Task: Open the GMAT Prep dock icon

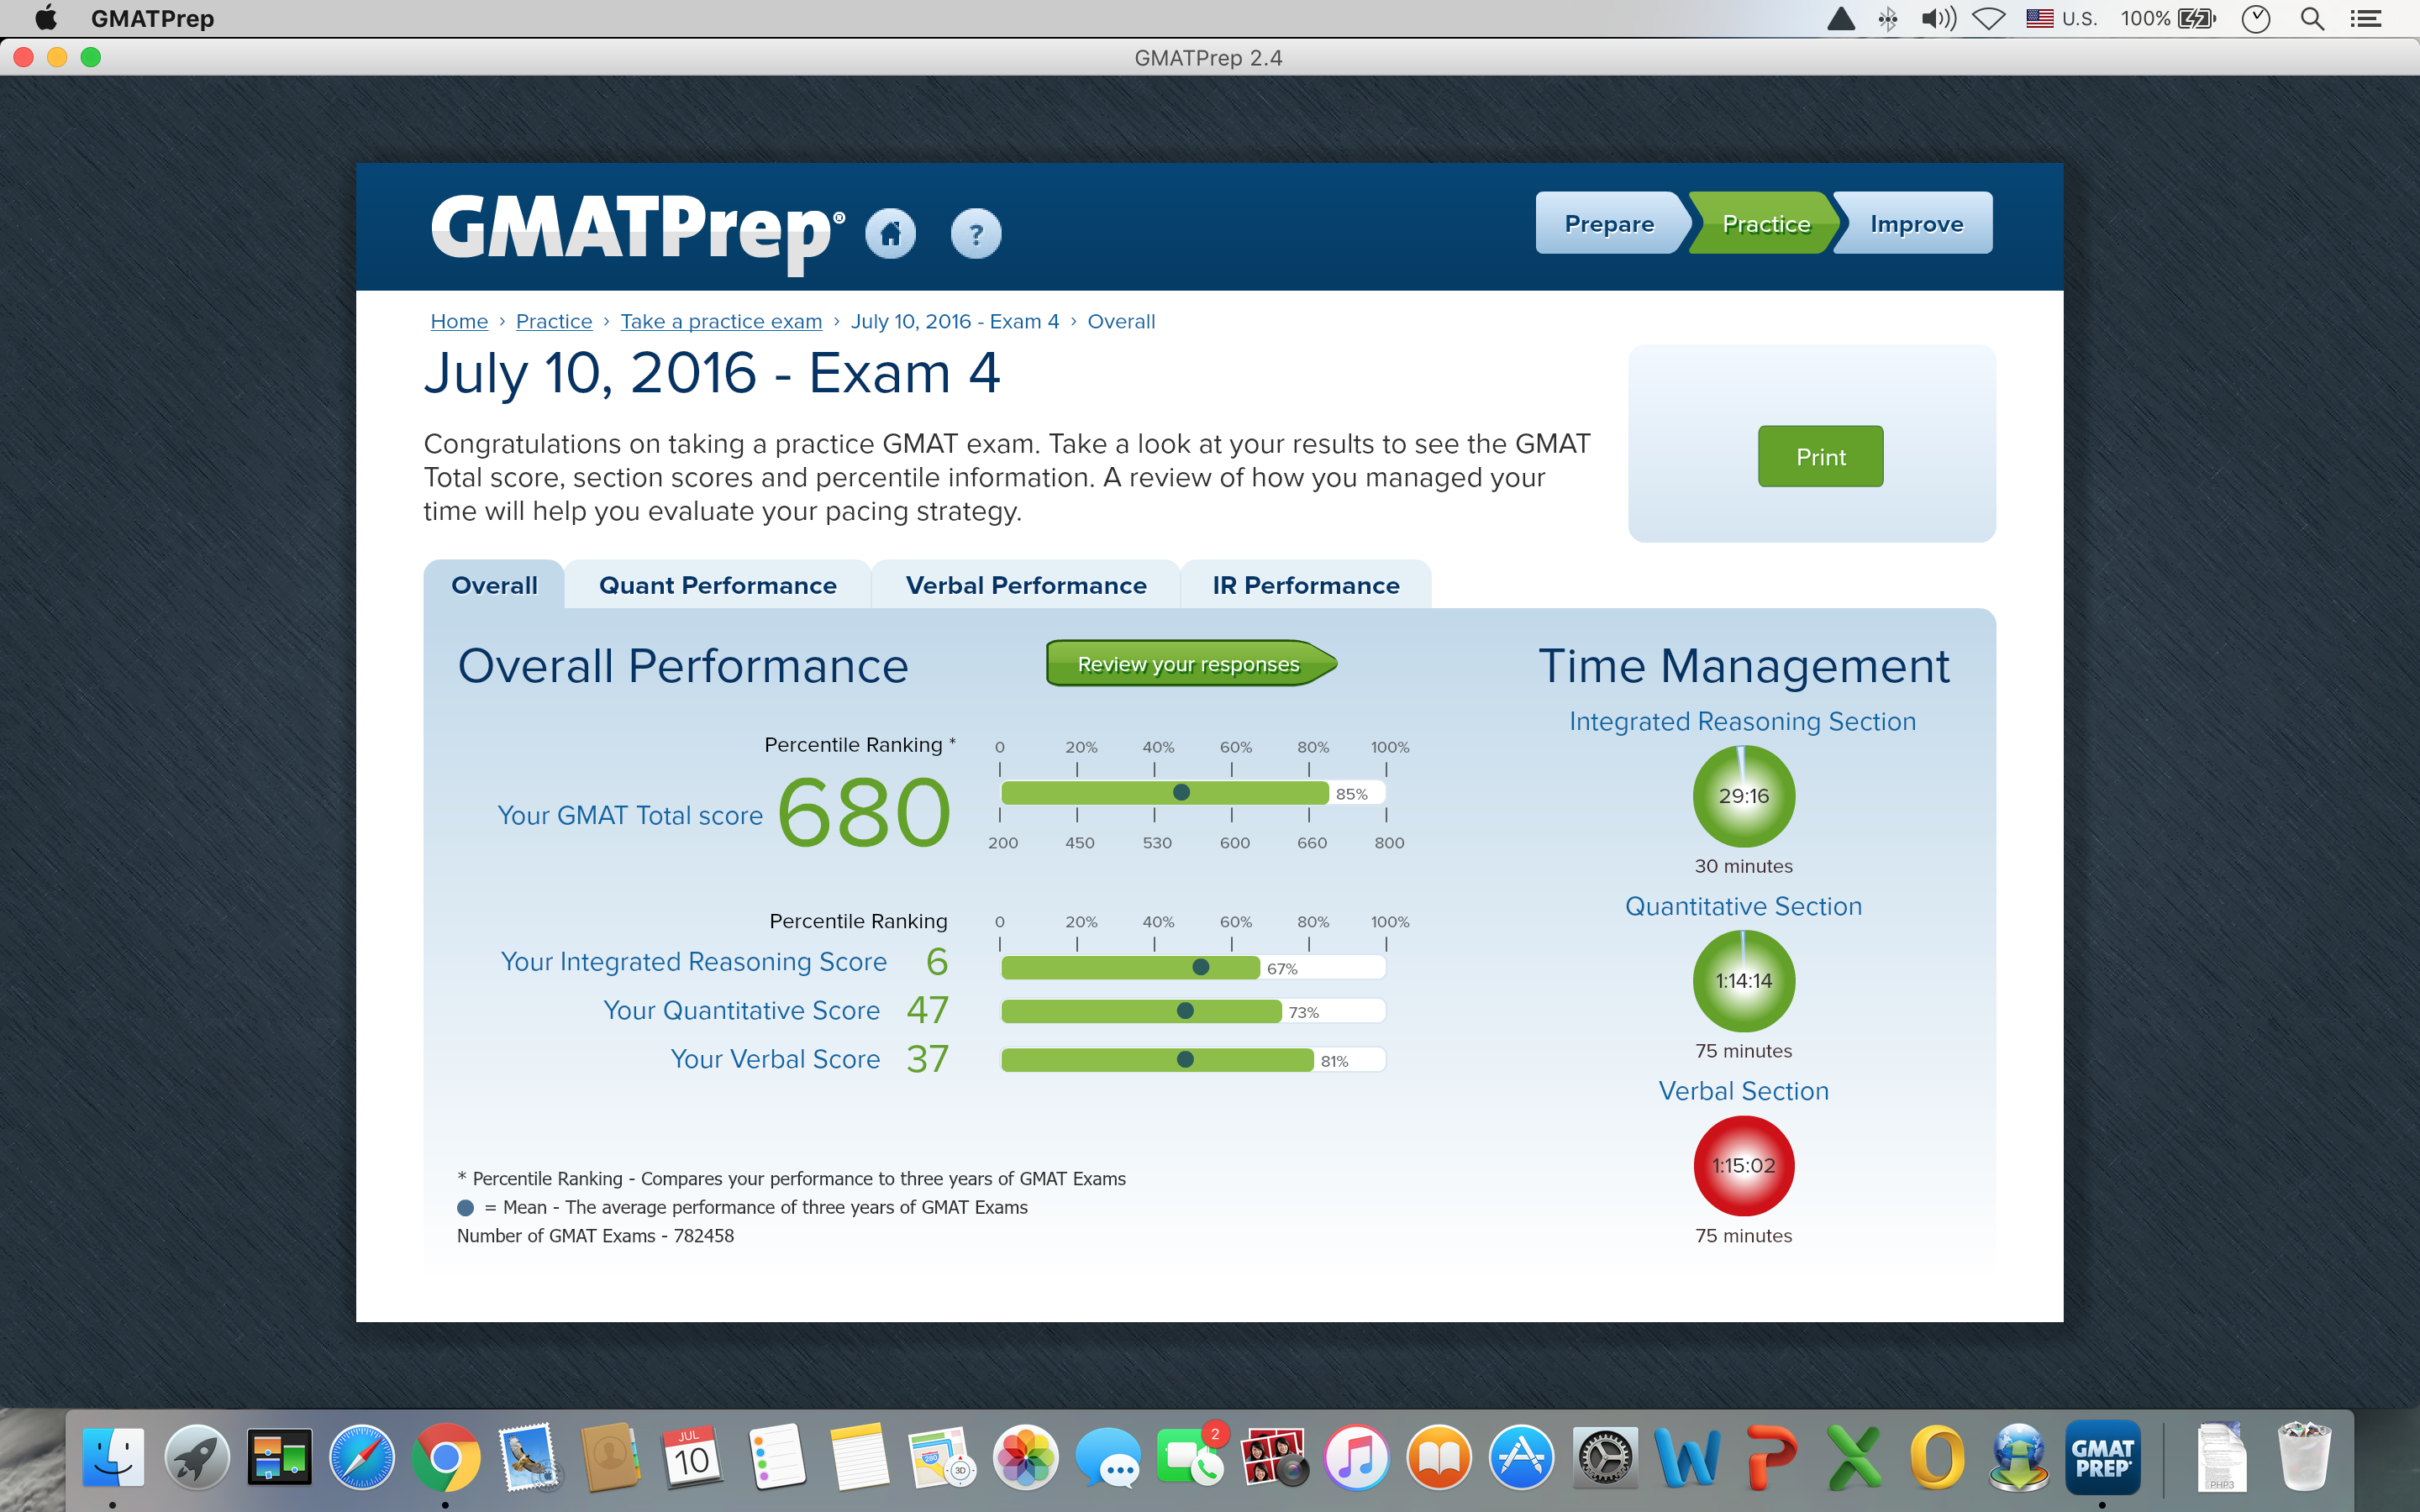Action: tap(2102, 1457)
